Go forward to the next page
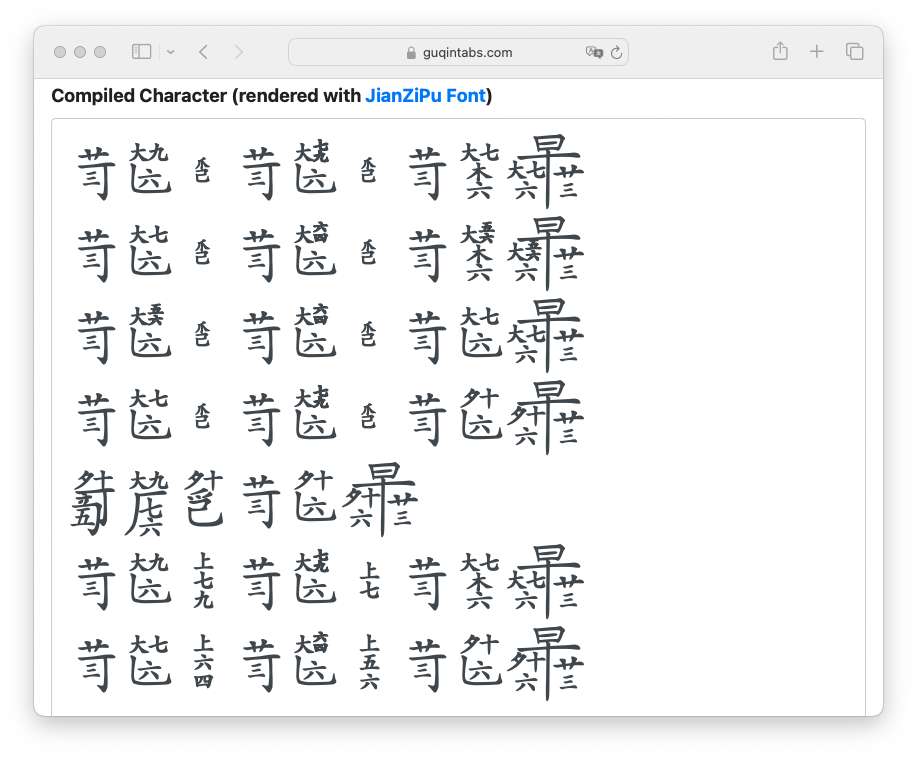The height and width of the screenshot is (758, 917). click(x=238, y=52)
